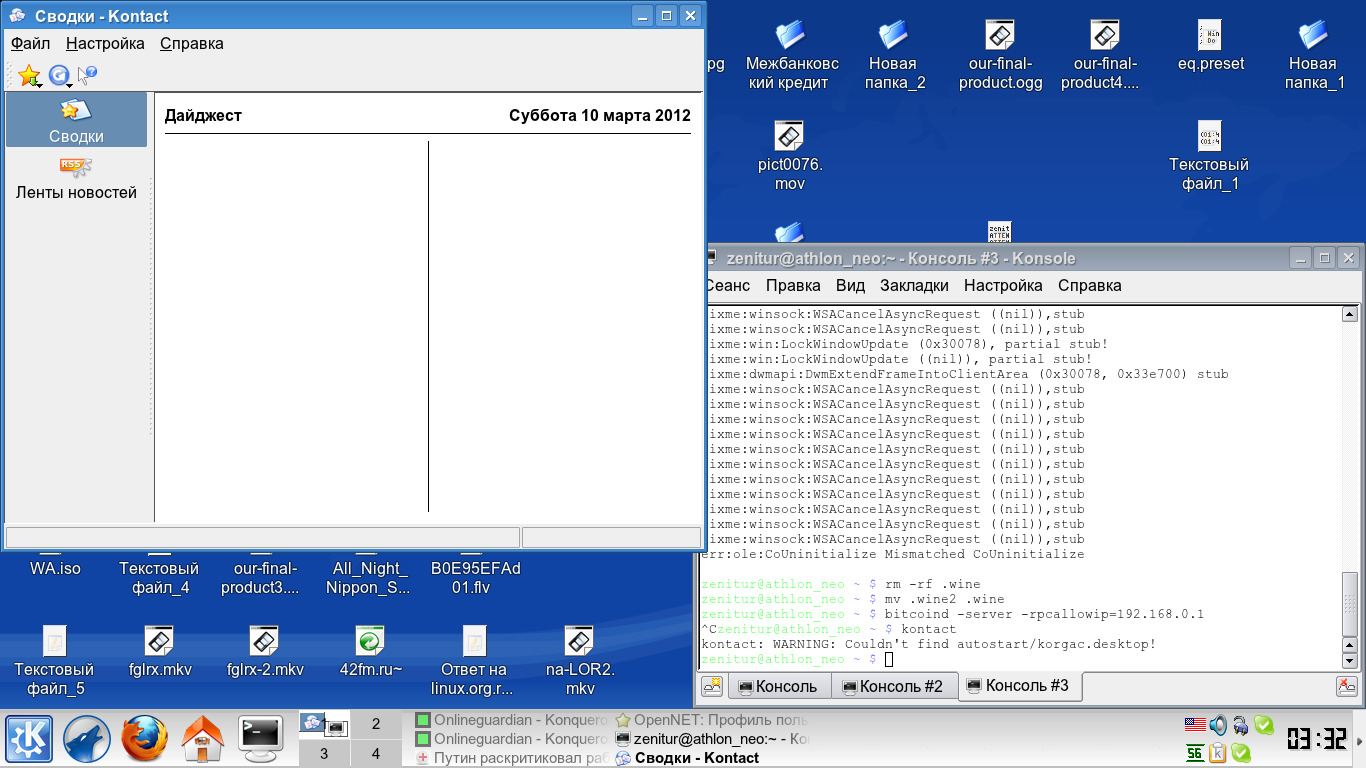This screenshot has width=1366, height=768.
Task: Switch to virtual desktop 3 in pager
Action: pyautogui.click(x=324, y=753)
